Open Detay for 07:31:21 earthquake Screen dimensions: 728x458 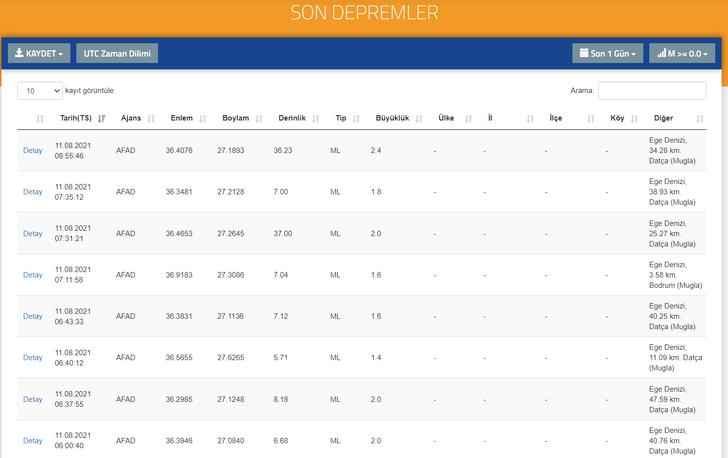click(x=32, y=234)
